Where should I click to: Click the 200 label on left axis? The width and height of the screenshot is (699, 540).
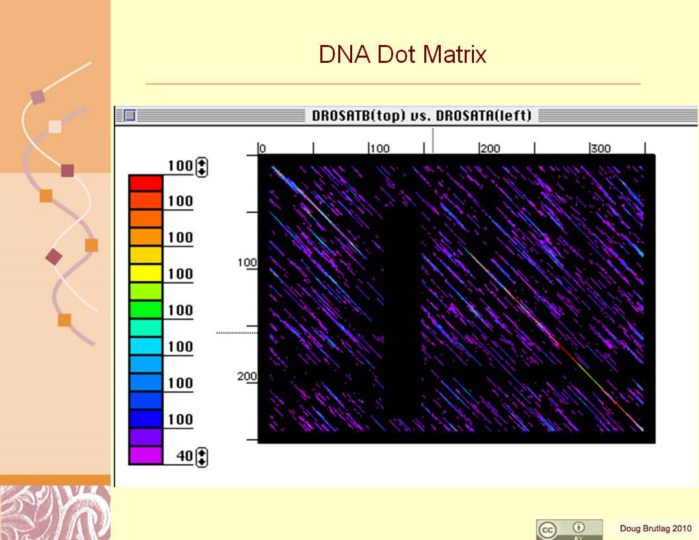coord(246,377)
